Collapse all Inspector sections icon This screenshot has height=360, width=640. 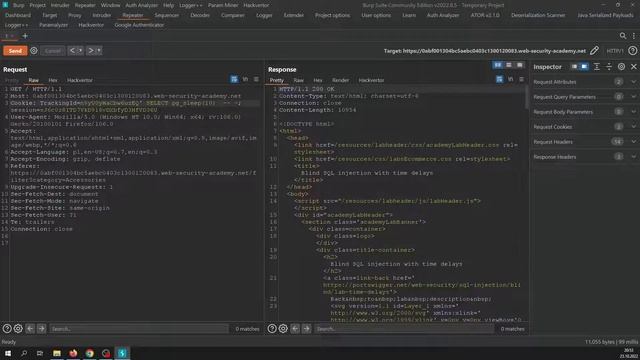coord(609,67)
